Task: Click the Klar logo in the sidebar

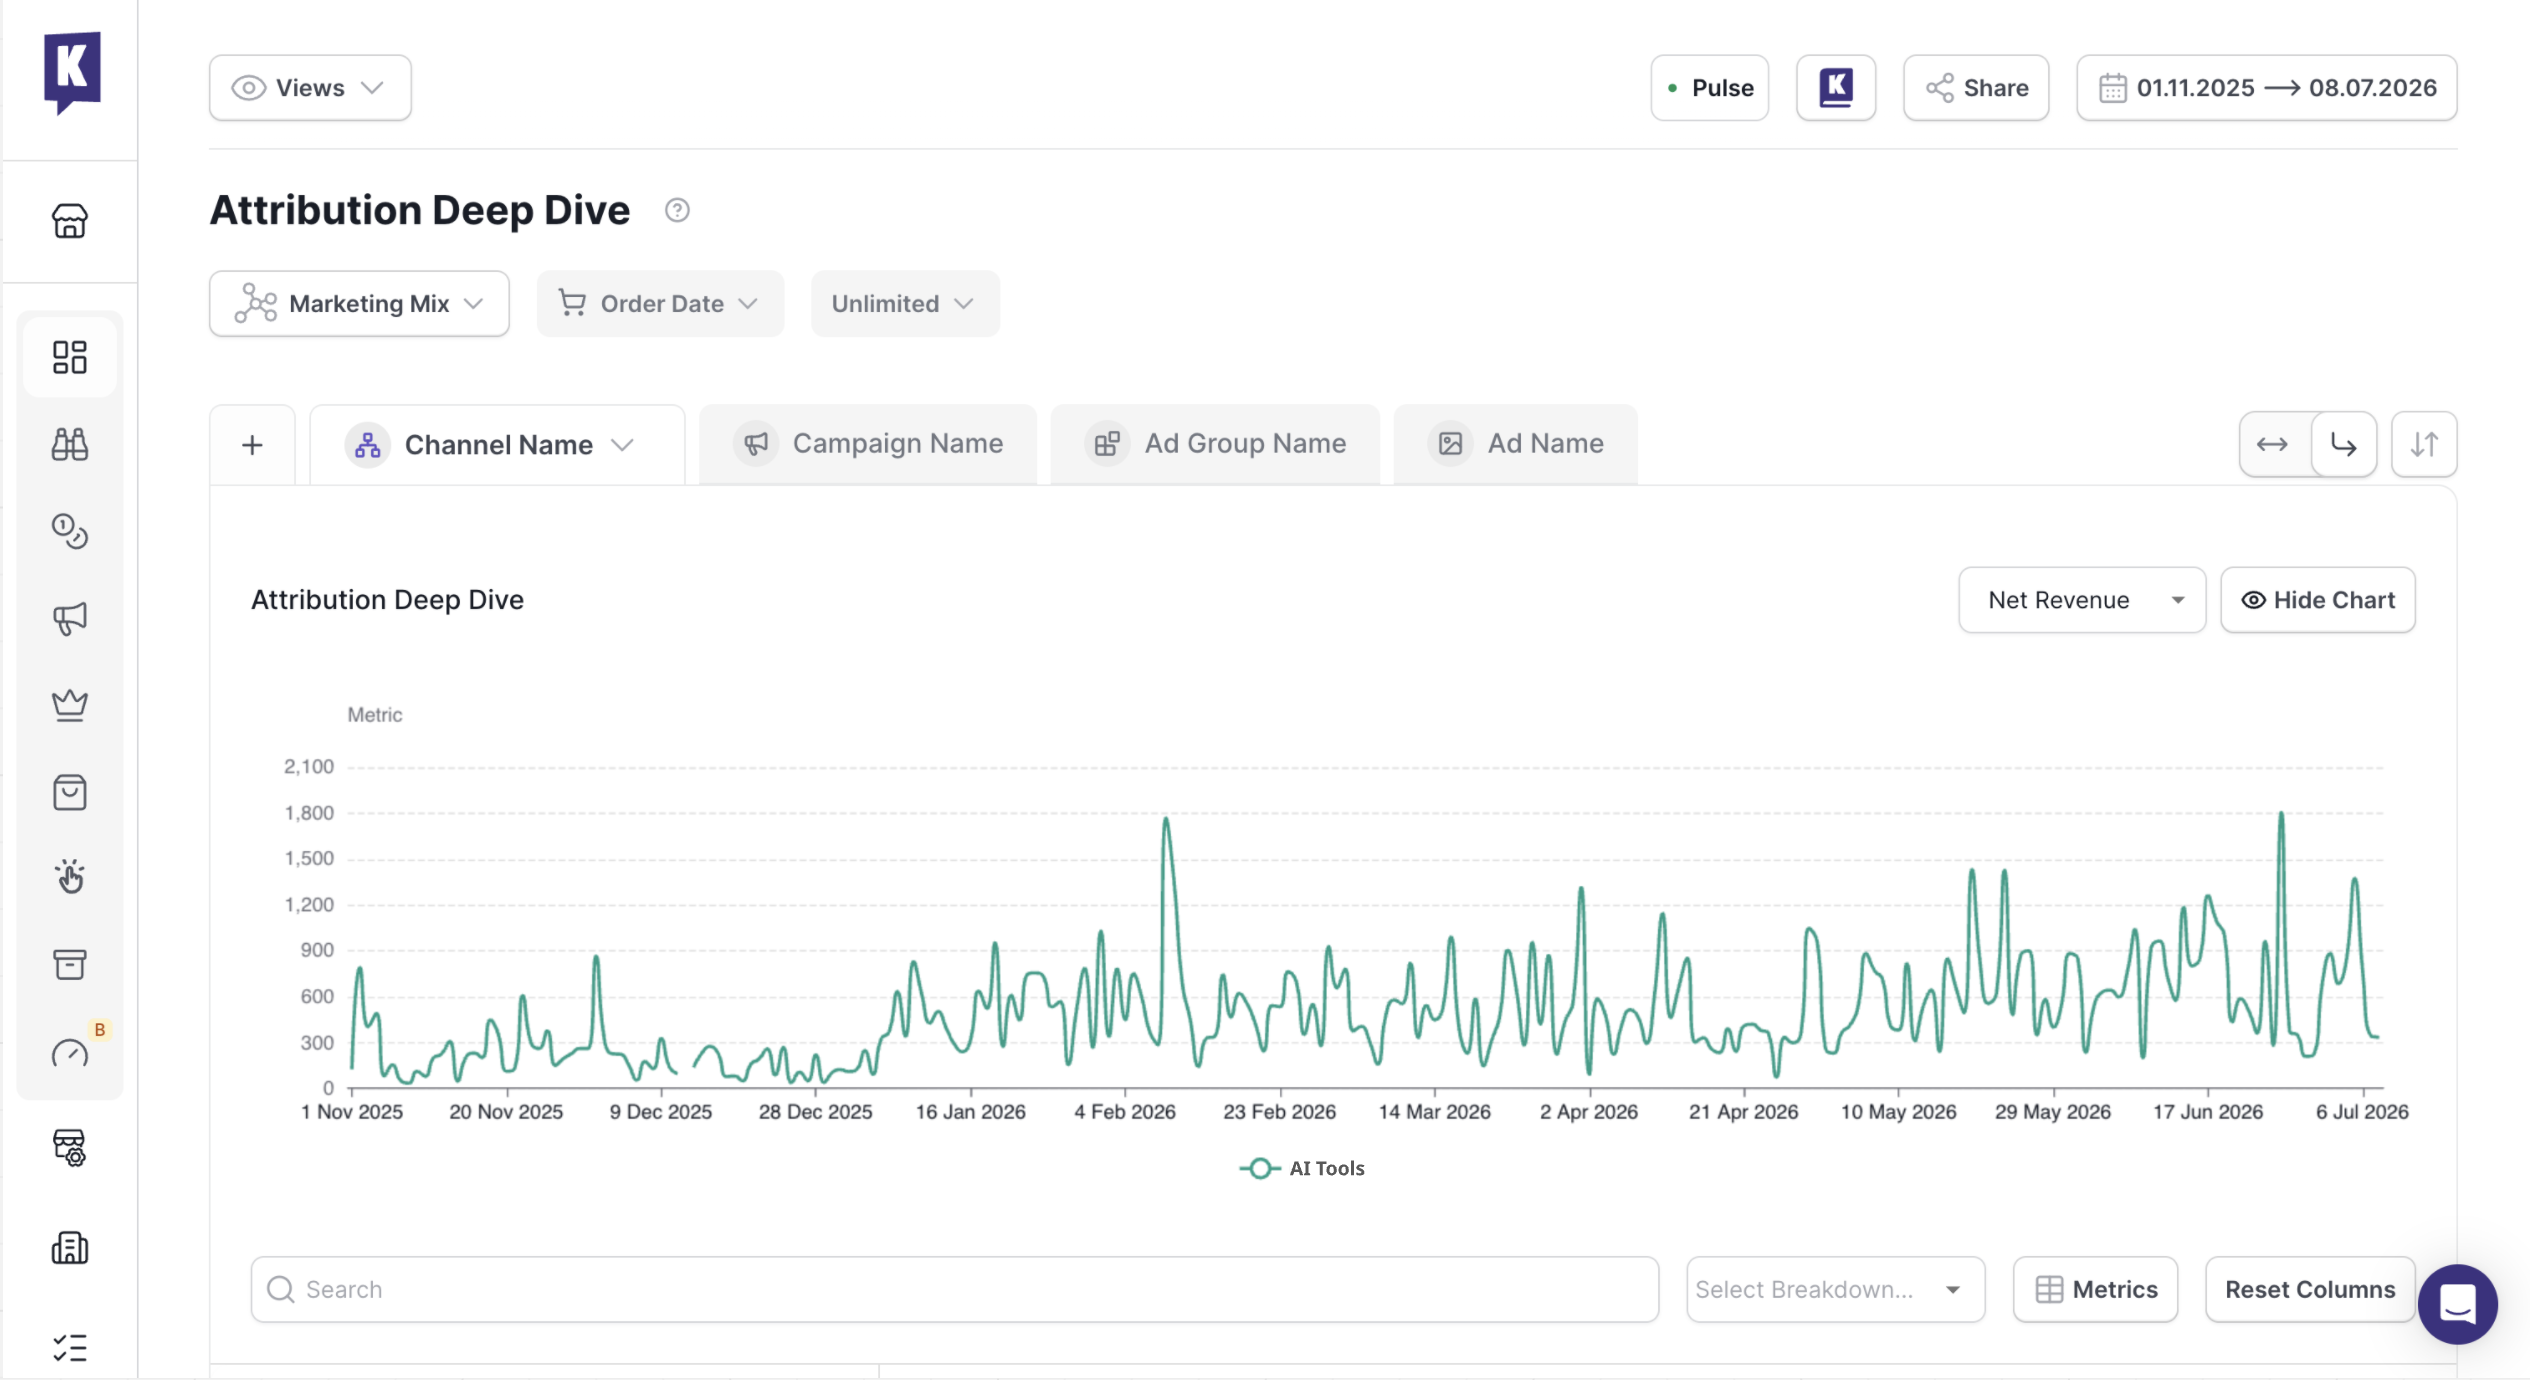Action: (x=72, y=72)
